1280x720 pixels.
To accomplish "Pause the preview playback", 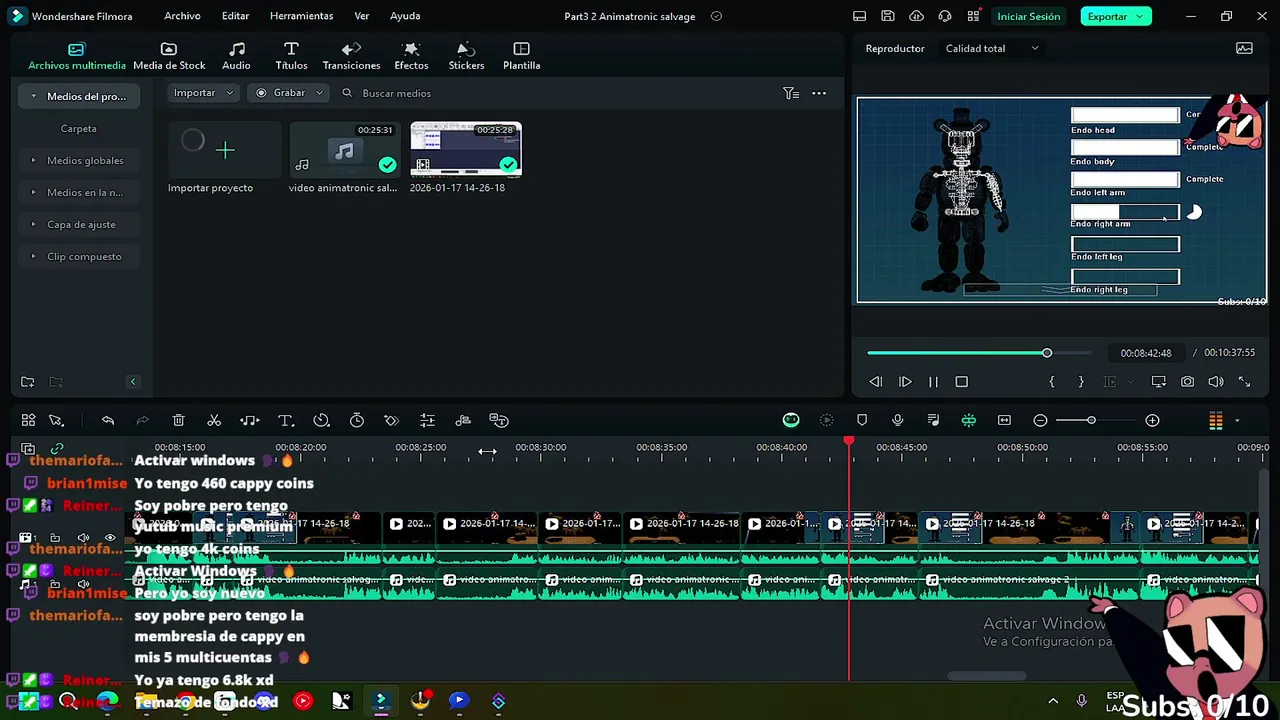I will (933, 382).
